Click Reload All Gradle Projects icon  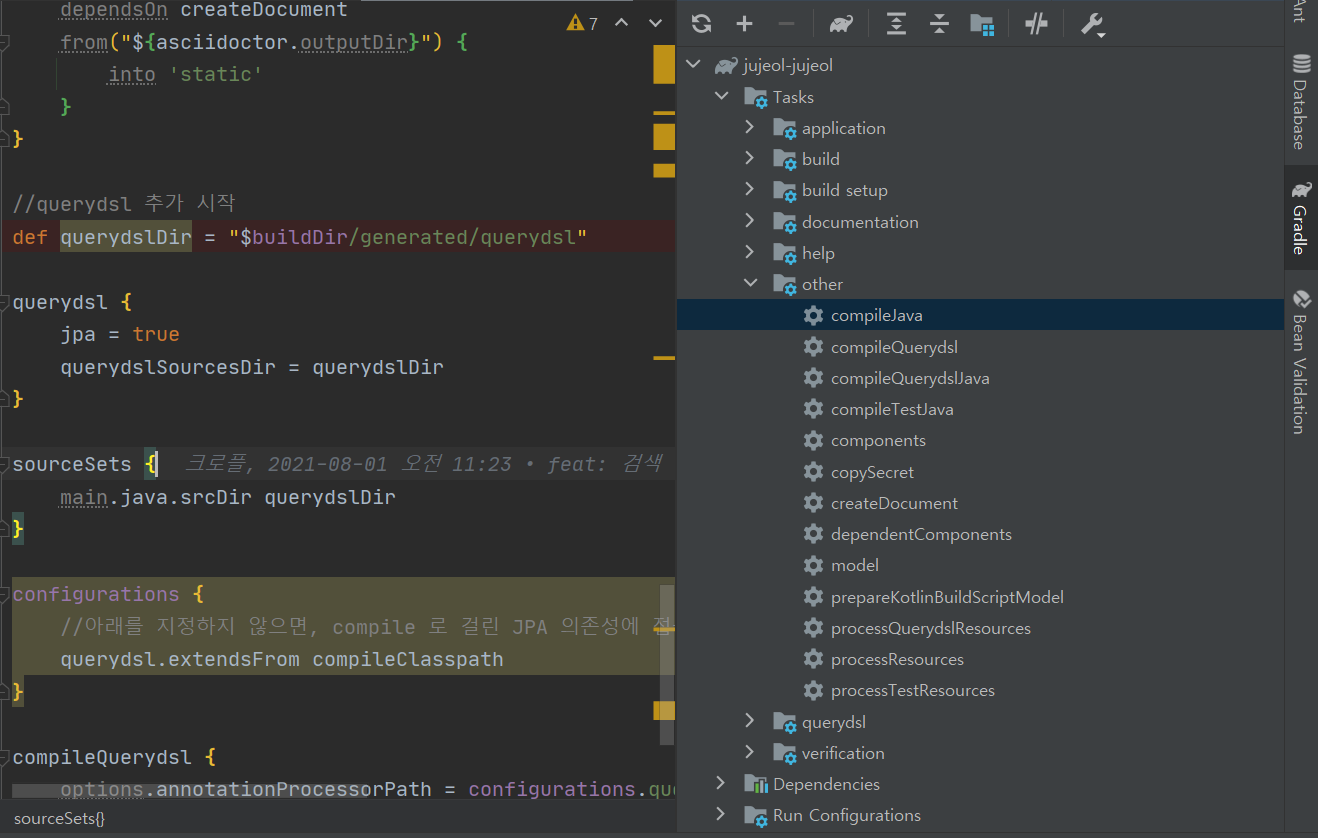(701, 24)
